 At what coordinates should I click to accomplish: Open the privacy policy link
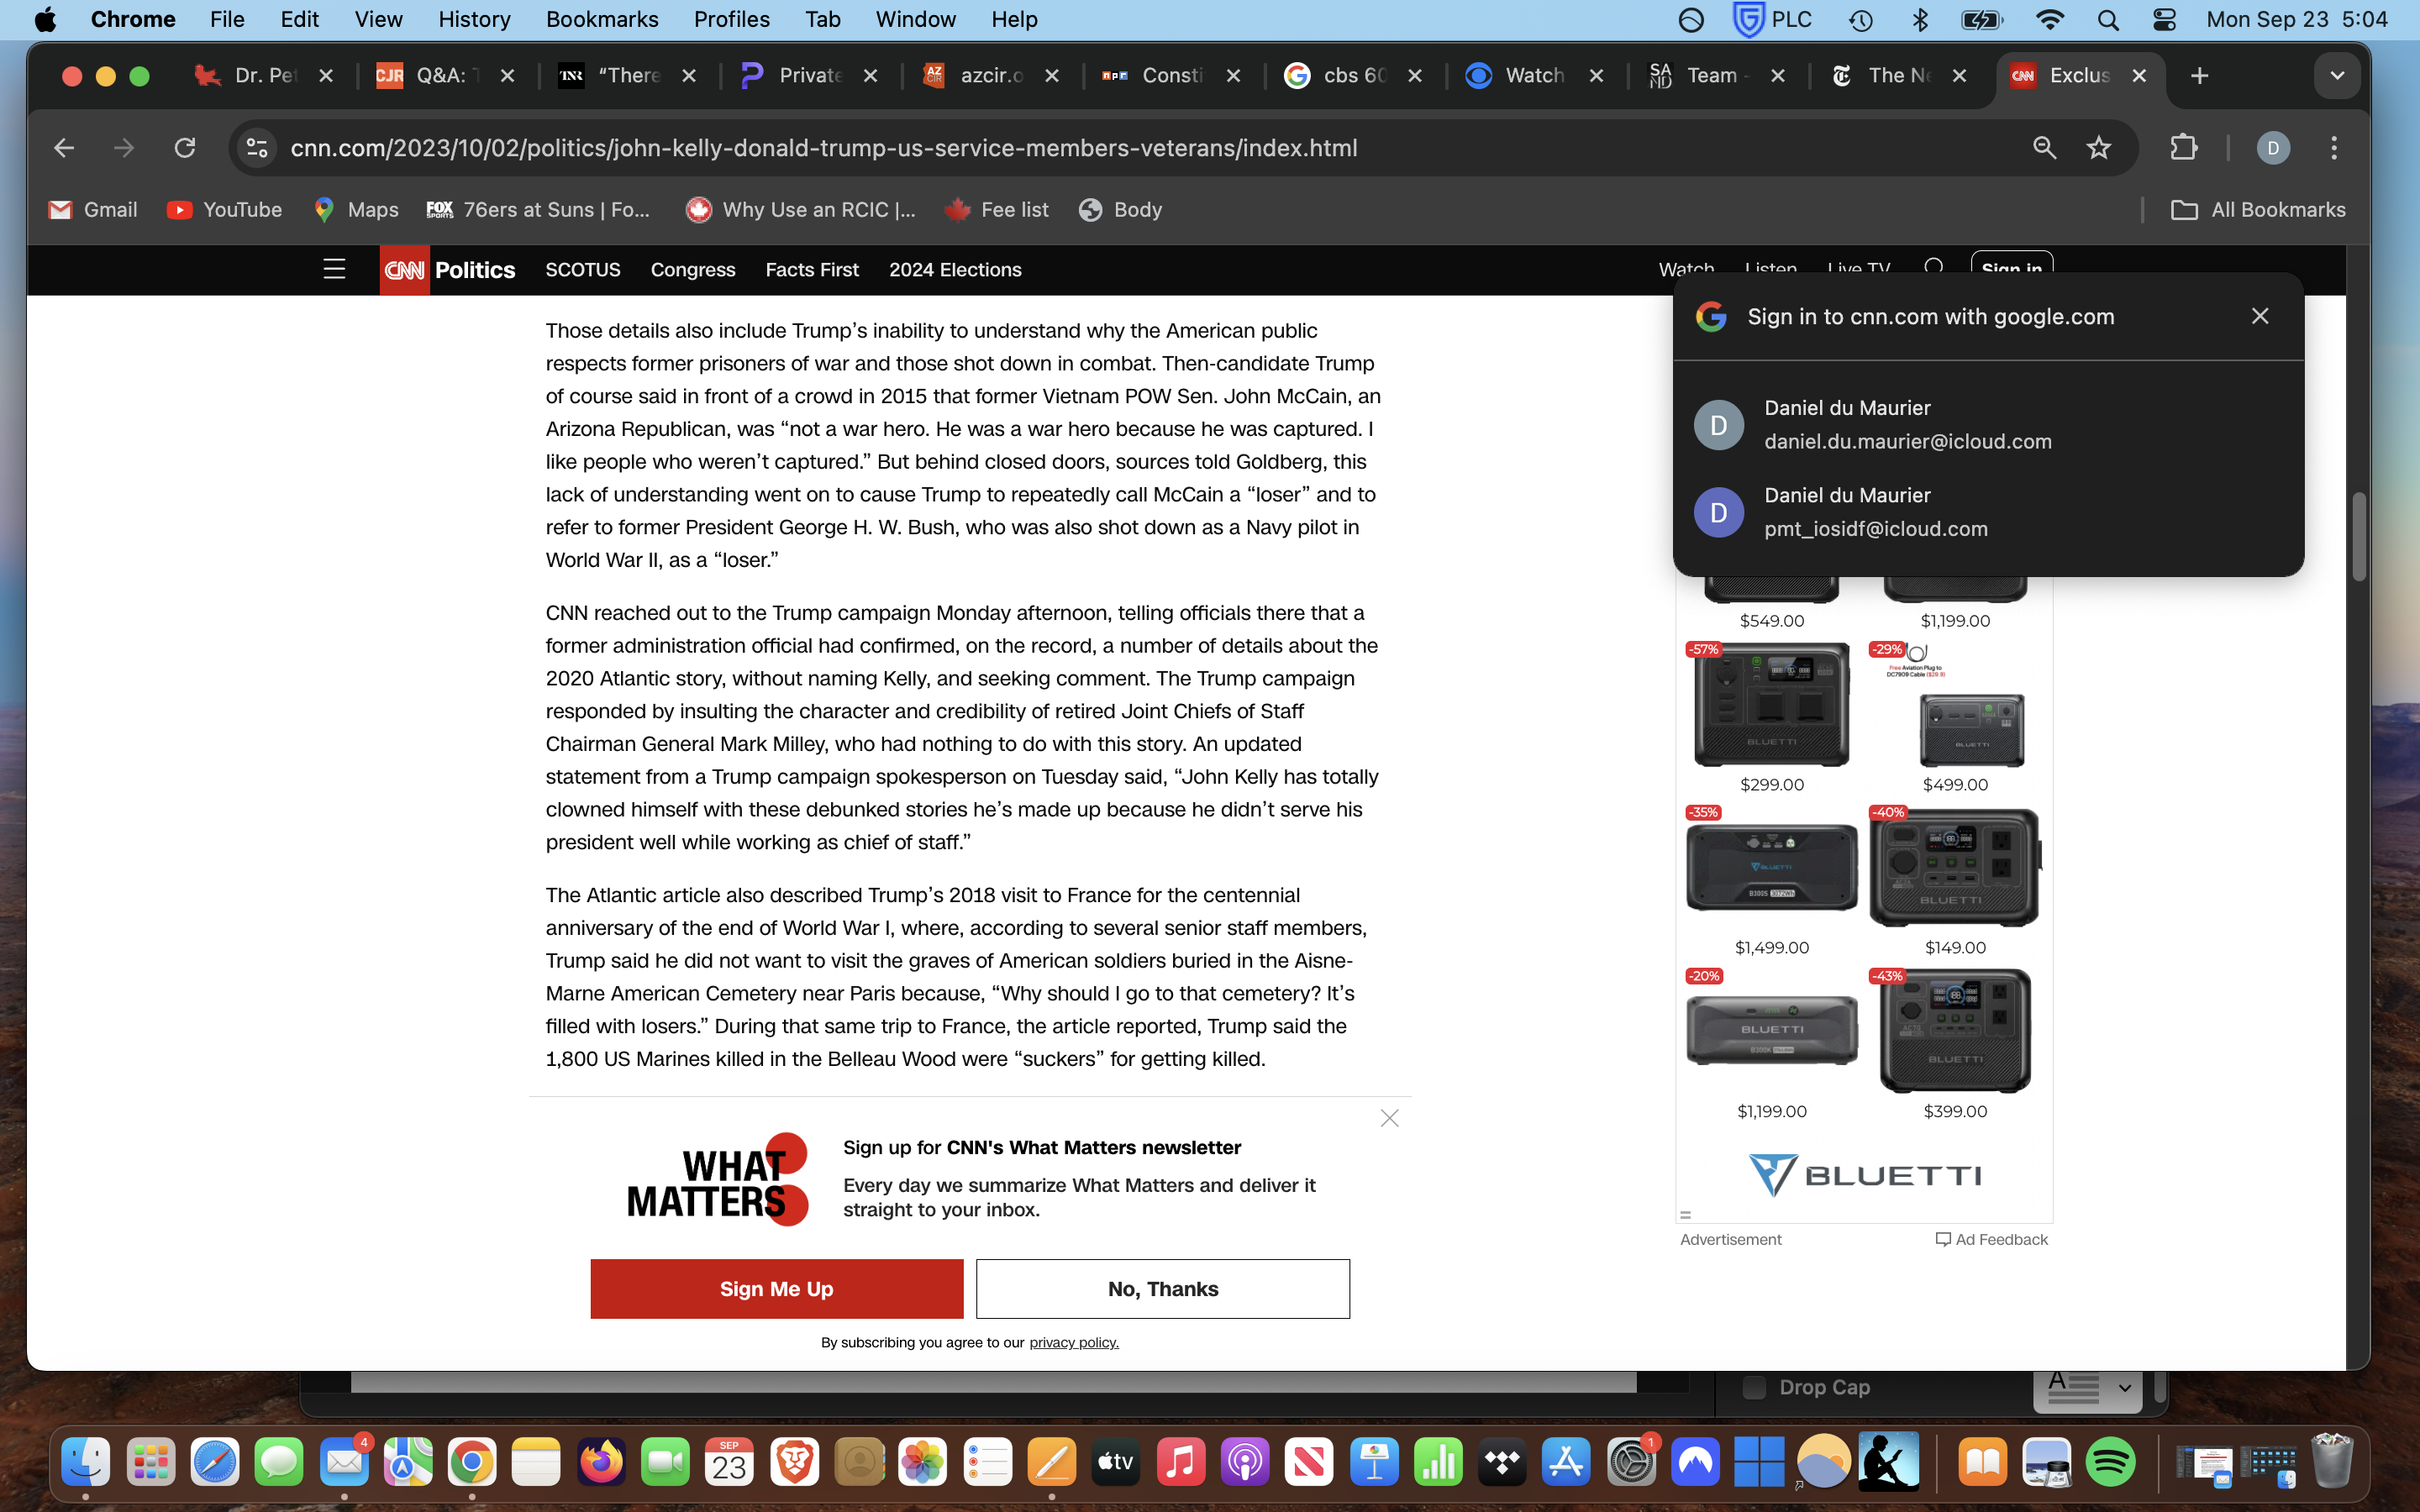point(1073,1342)
